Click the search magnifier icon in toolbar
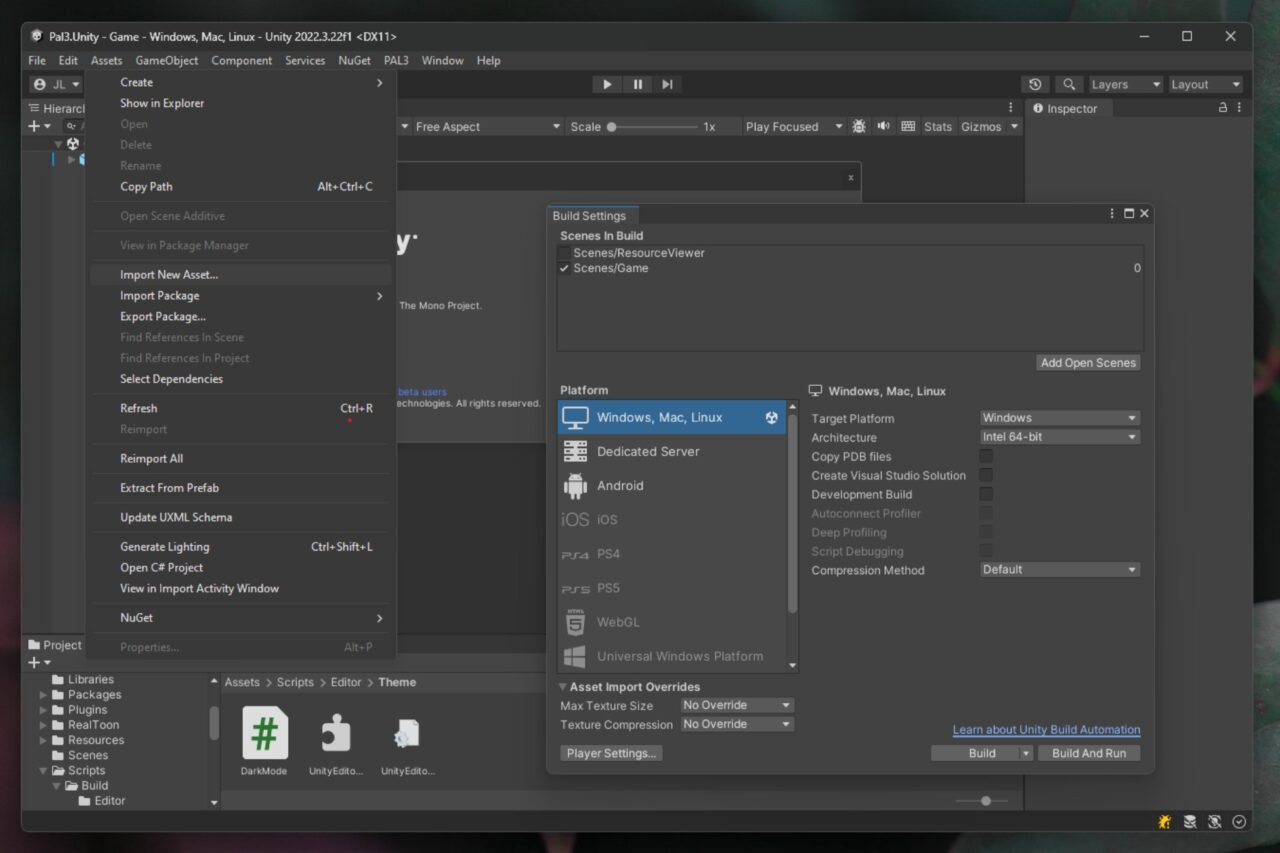The image size is (1280, 853). click(x=1069, y=85)
